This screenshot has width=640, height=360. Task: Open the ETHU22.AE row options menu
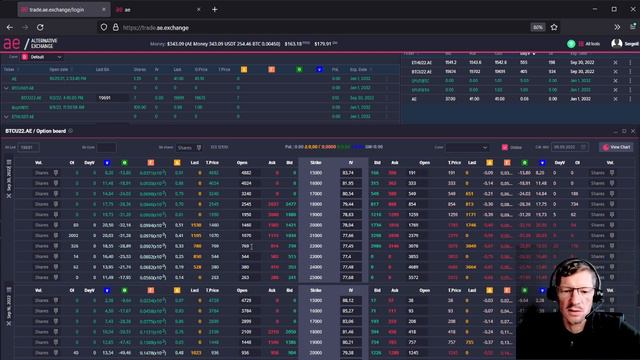pyautogui.click(x=630, y=62)
